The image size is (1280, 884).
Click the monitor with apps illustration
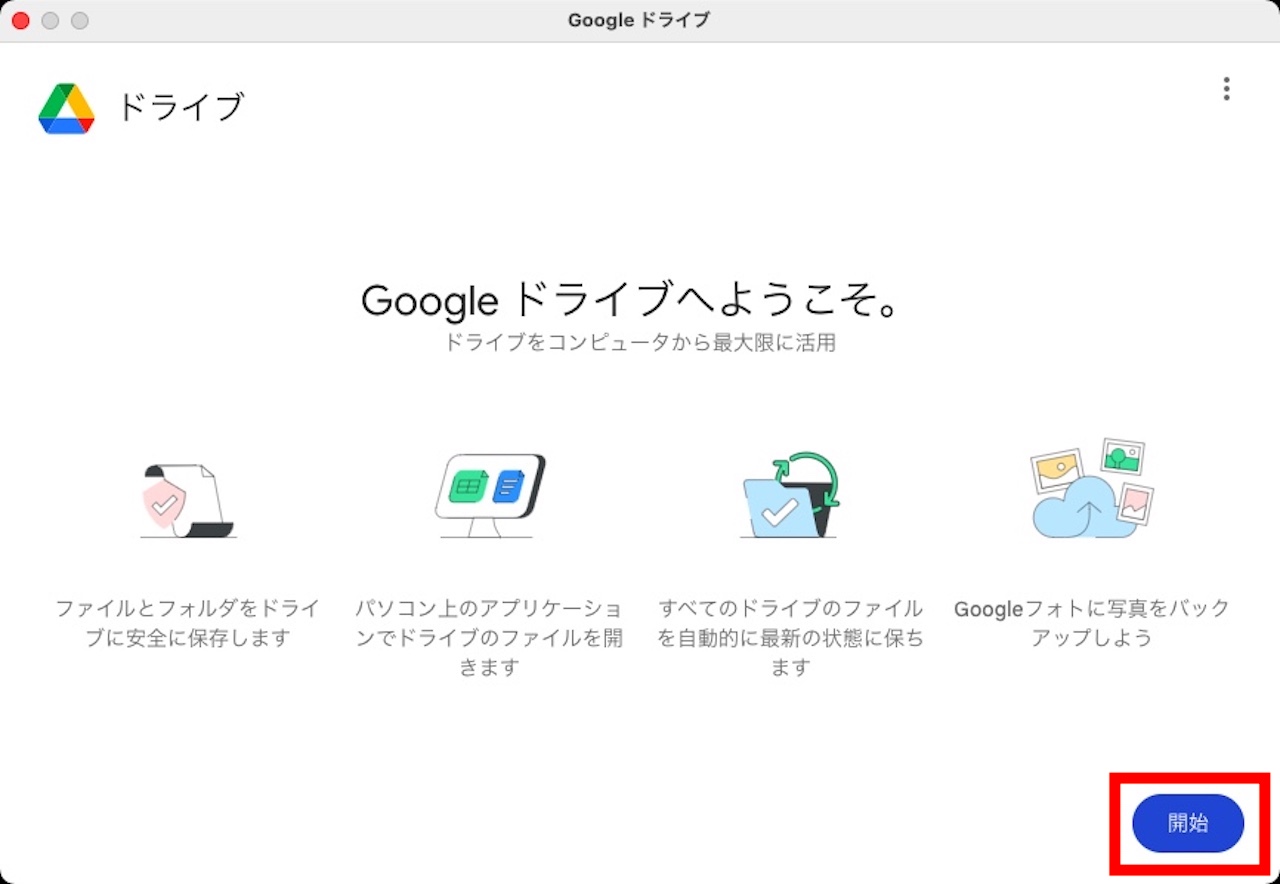pyautogui.click(x=489, y=497)
